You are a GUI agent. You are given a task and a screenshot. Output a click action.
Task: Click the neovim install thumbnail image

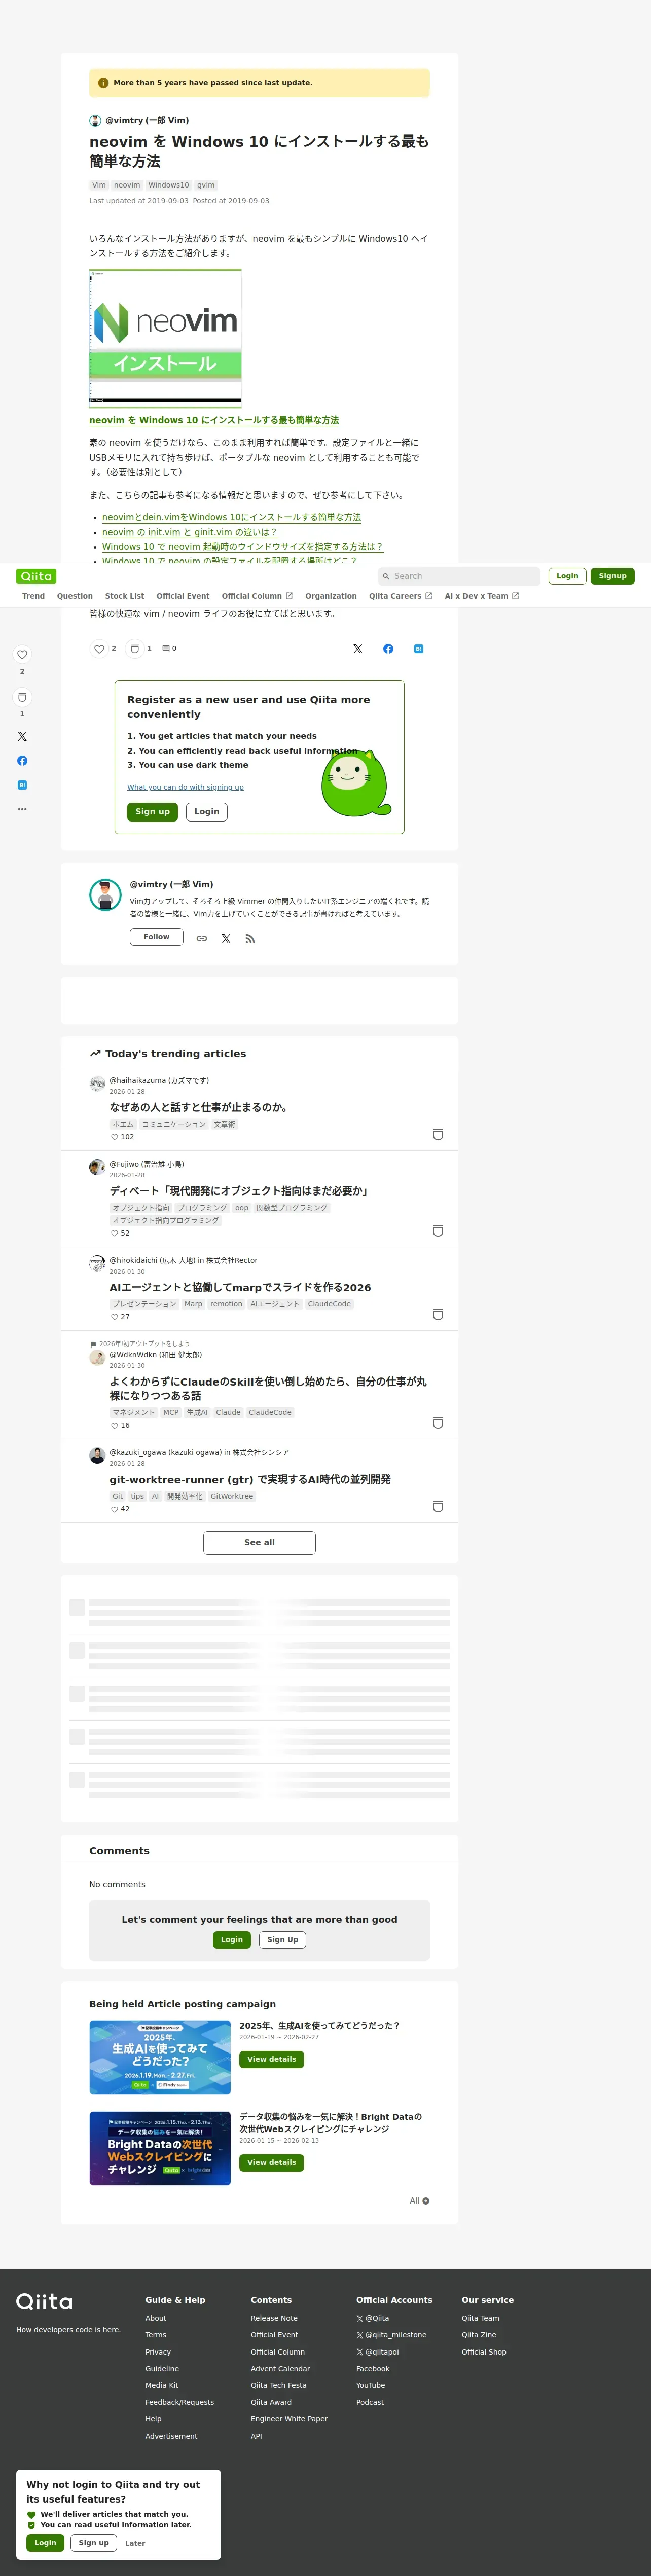[165, 338]
